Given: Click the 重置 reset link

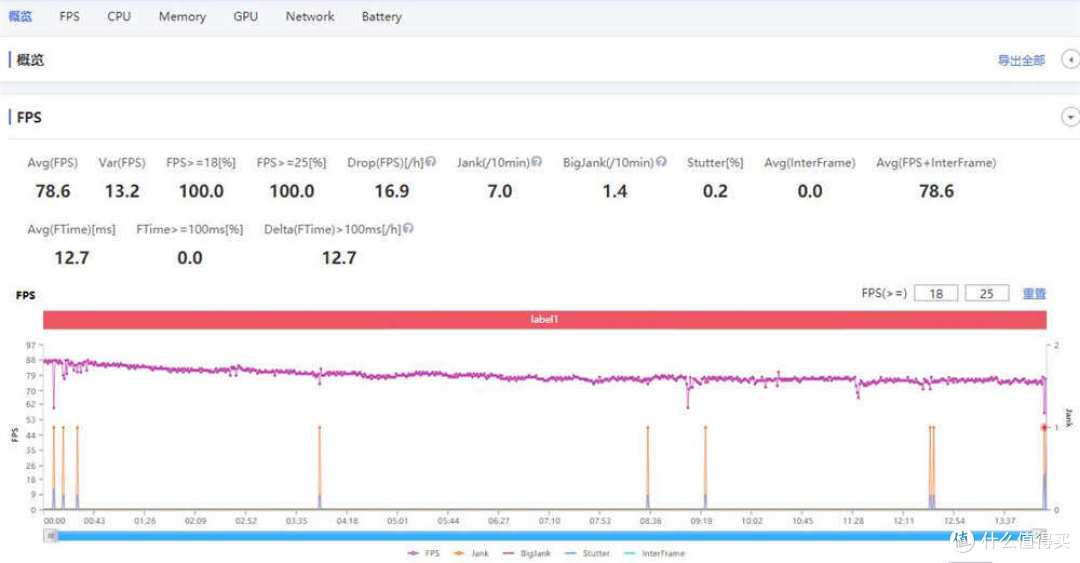Looking at the screenshot, I should (1034, 294).
